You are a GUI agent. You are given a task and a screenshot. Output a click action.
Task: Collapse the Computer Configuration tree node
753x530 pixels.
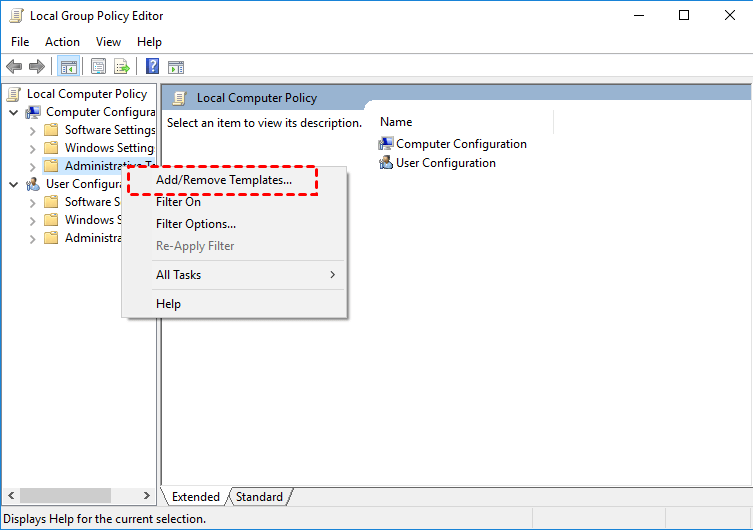pos(14,113)
